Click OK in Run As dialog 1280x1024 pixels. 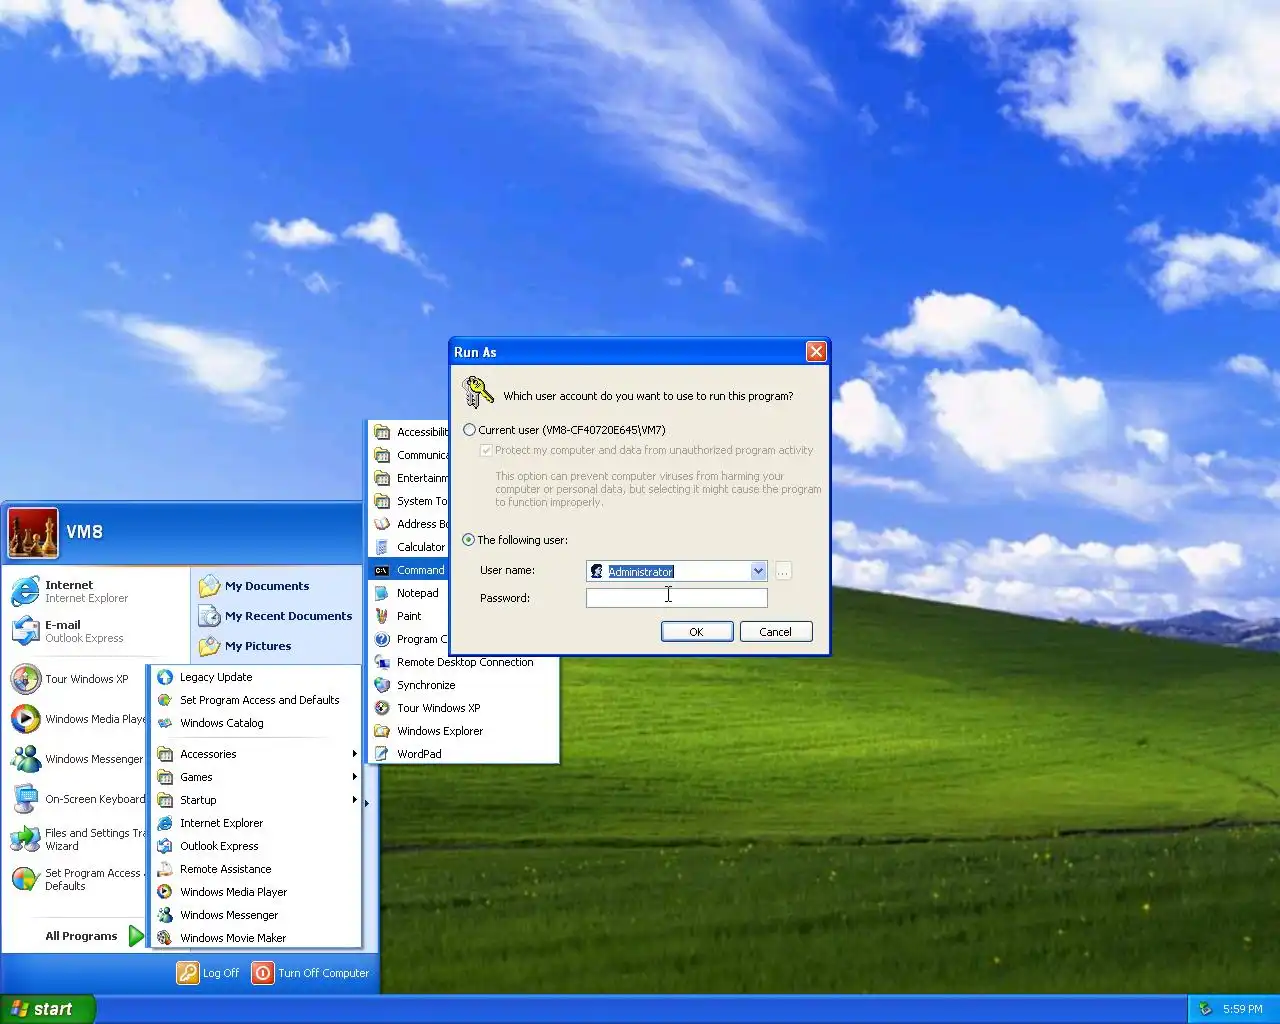tap(697, 632)
